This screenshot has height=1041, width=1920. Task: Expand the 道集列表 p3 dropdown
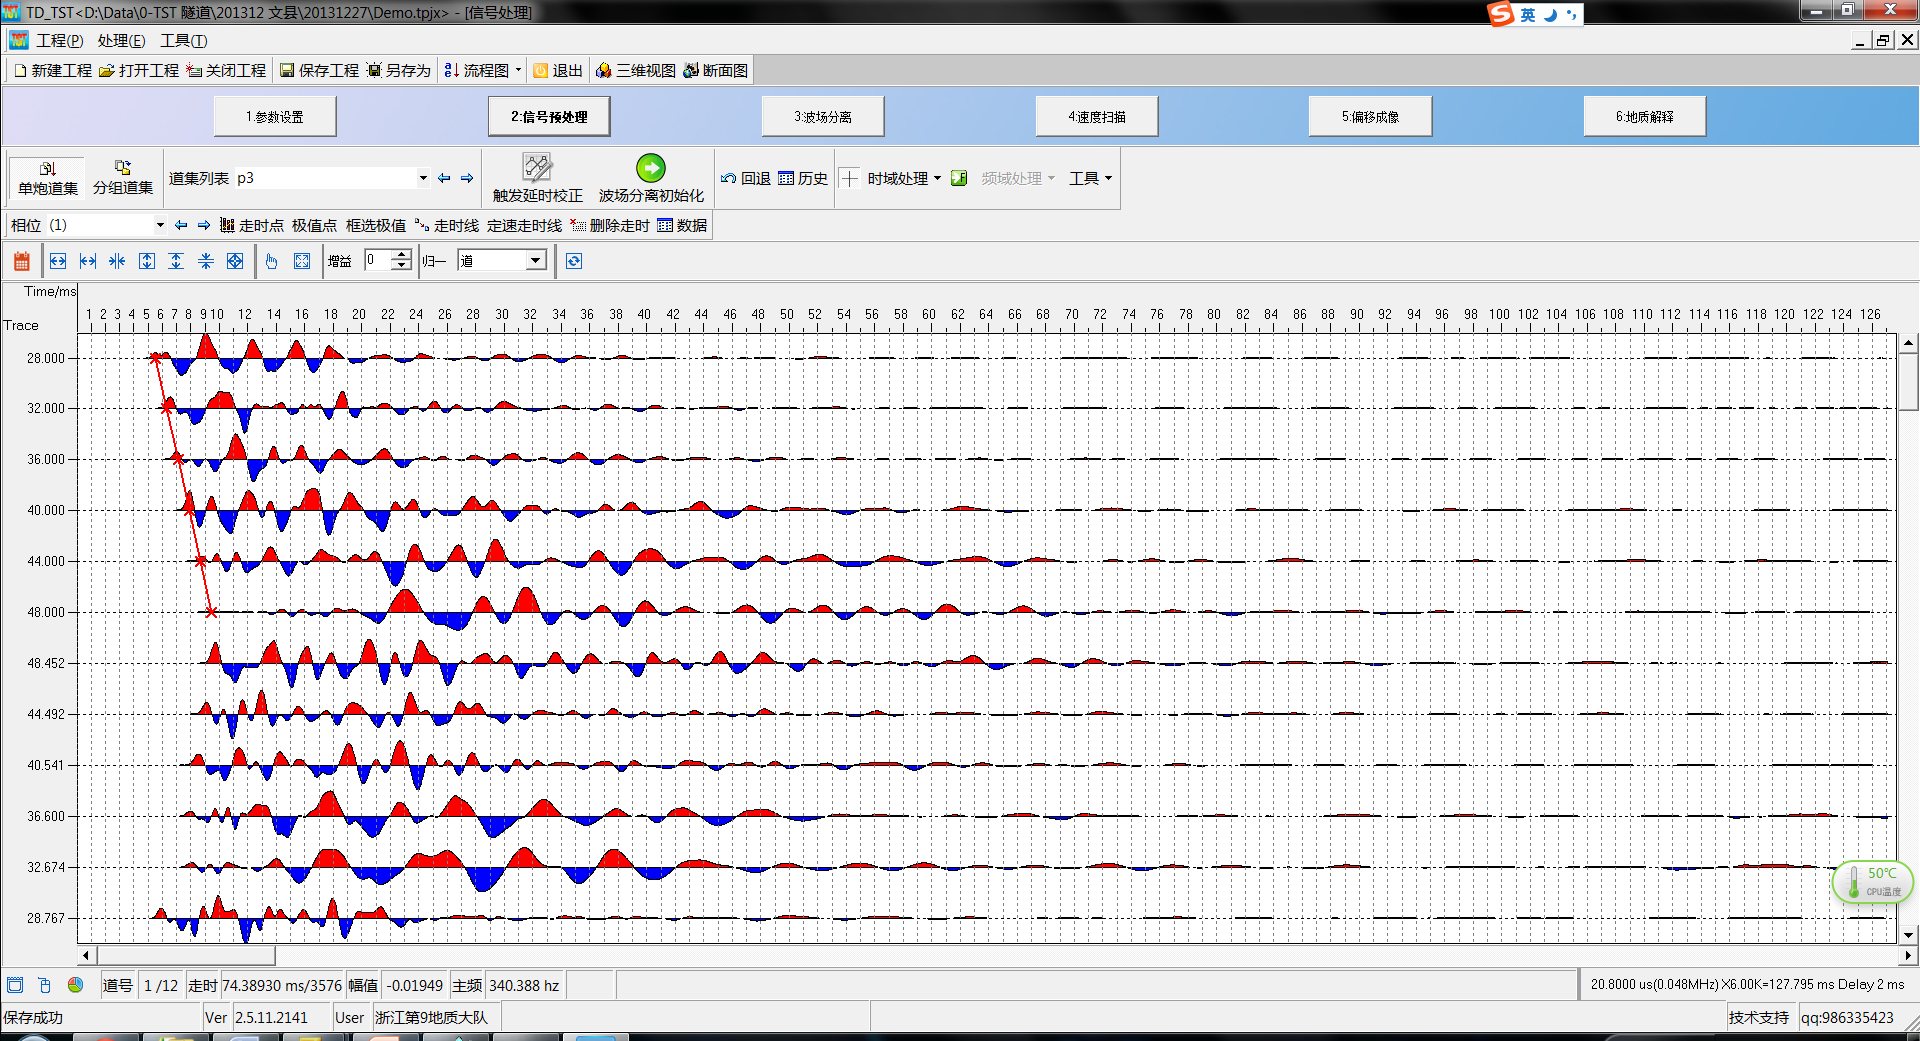tap(423, 178)
